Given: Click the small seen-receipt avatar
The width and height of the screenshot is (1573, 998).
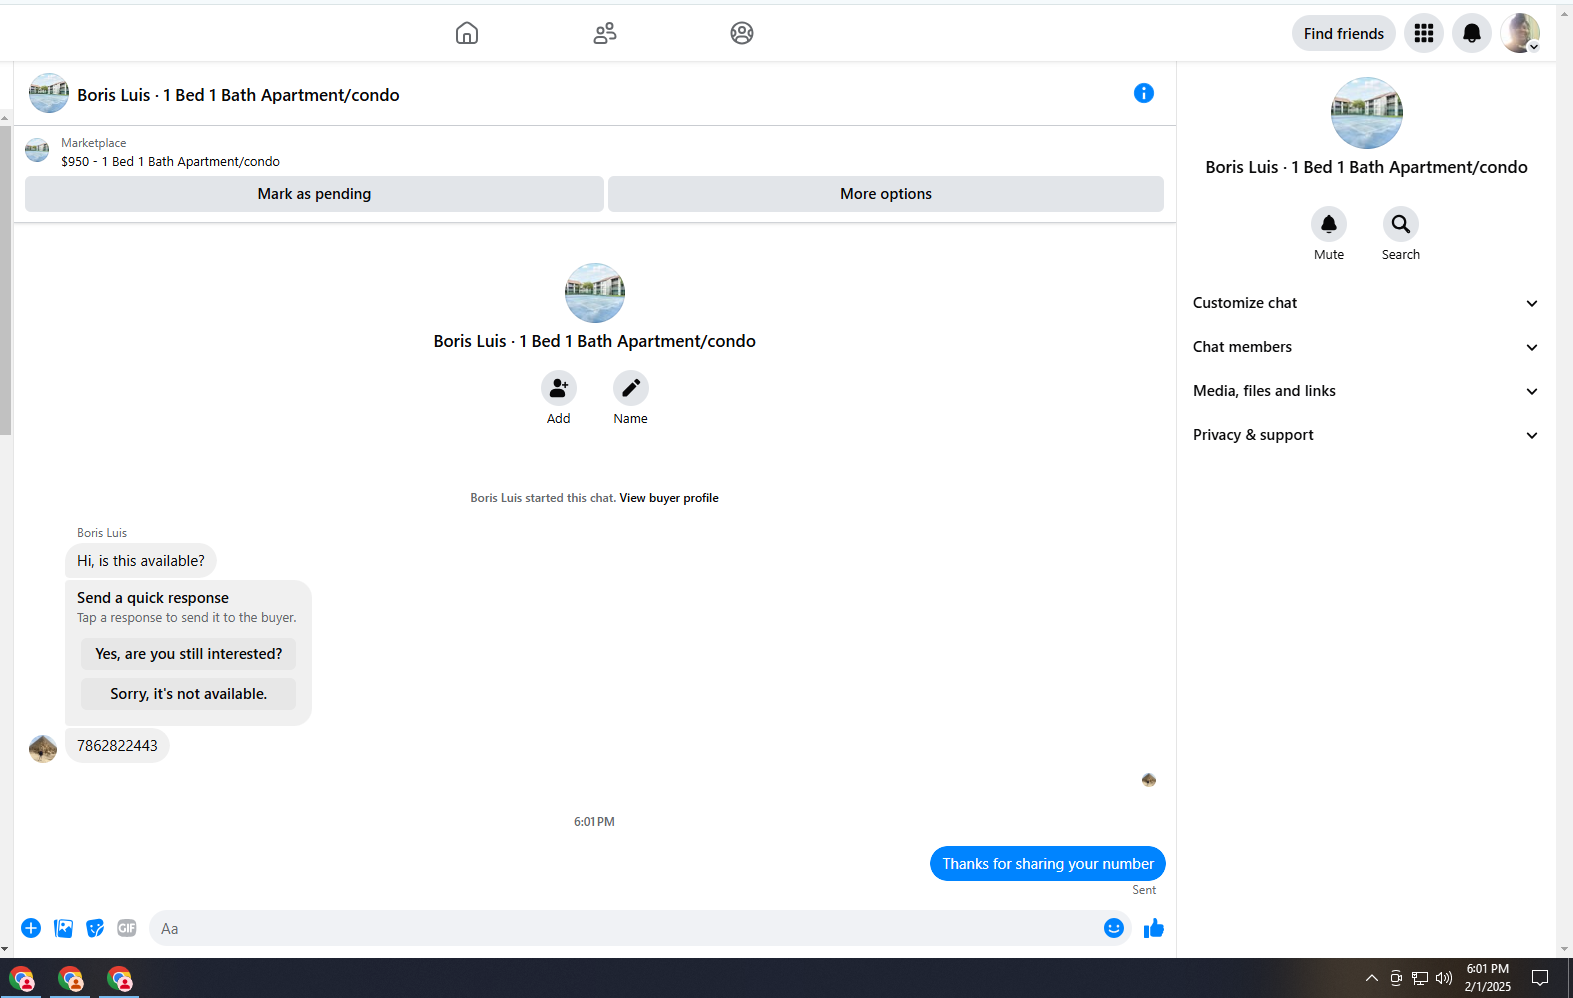Looking at the screenshot, I should coord(1149,780).
